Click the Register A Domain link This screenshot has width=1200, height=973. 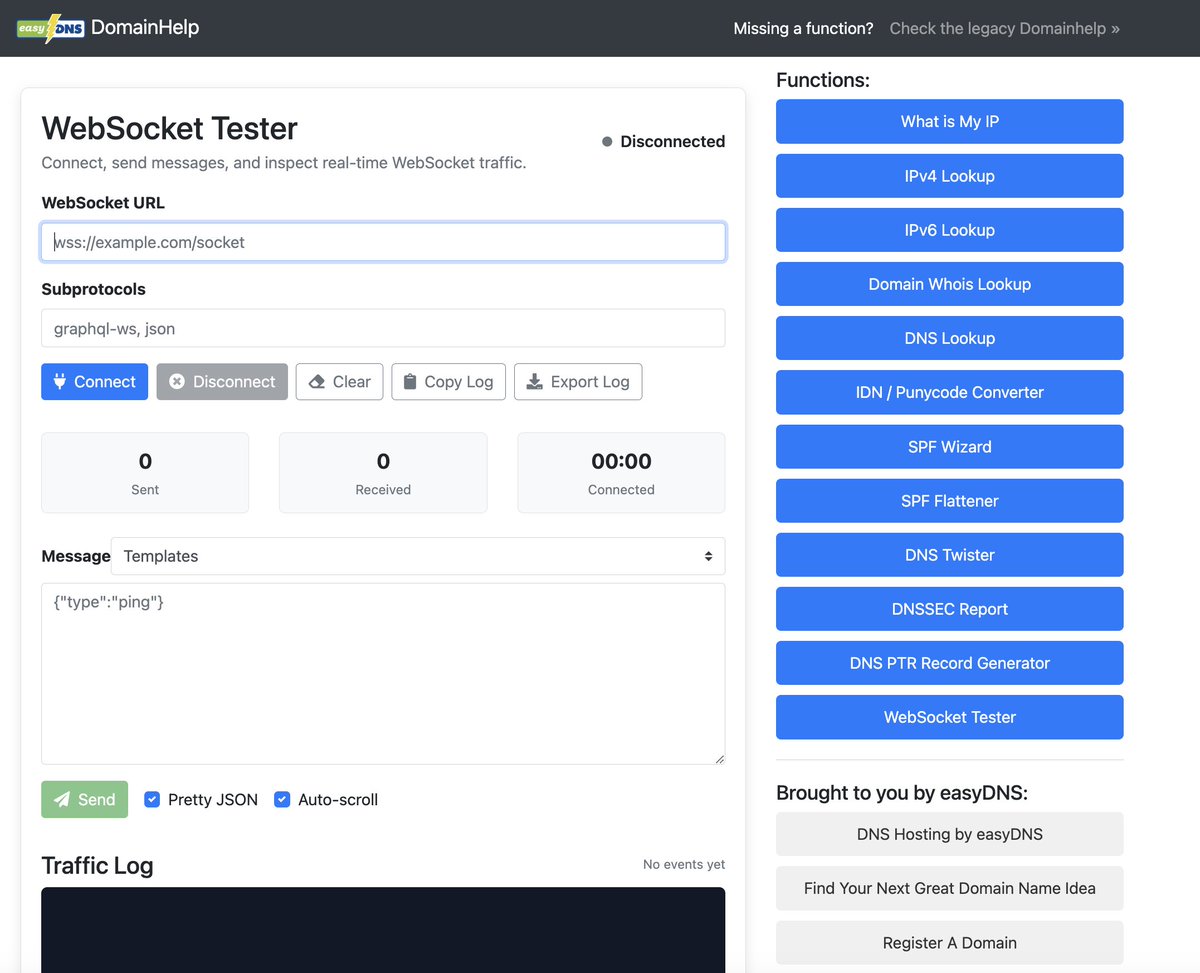tap(949, 943)
